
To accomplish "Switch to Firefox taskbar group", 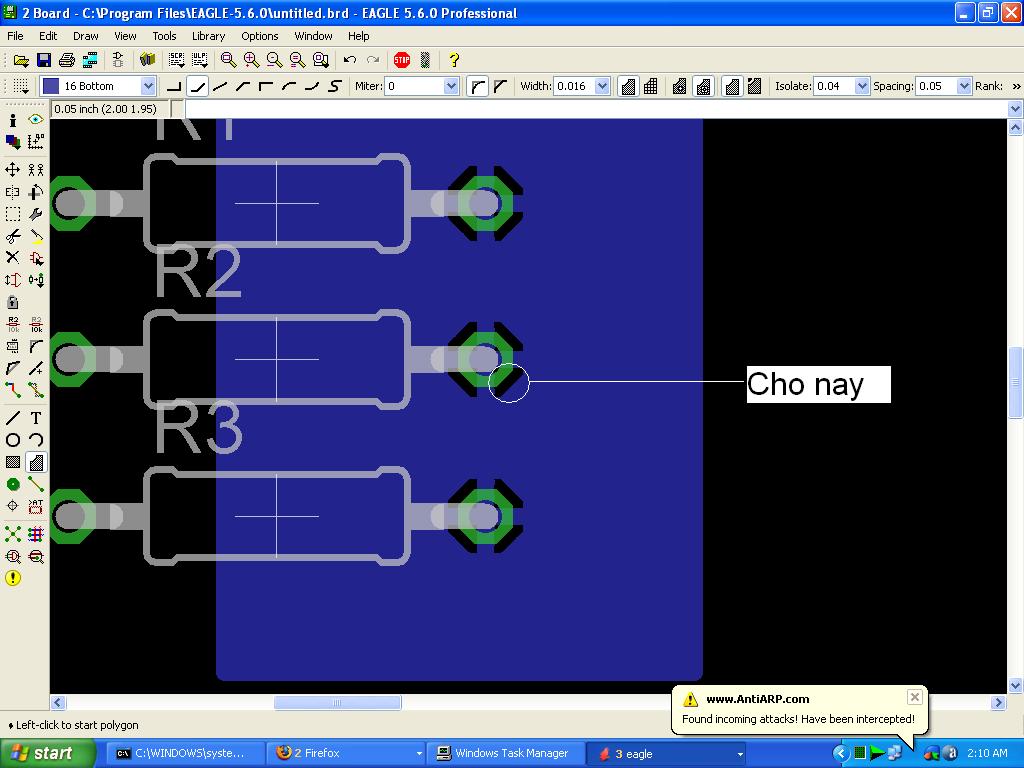I will tap(347, 753).
